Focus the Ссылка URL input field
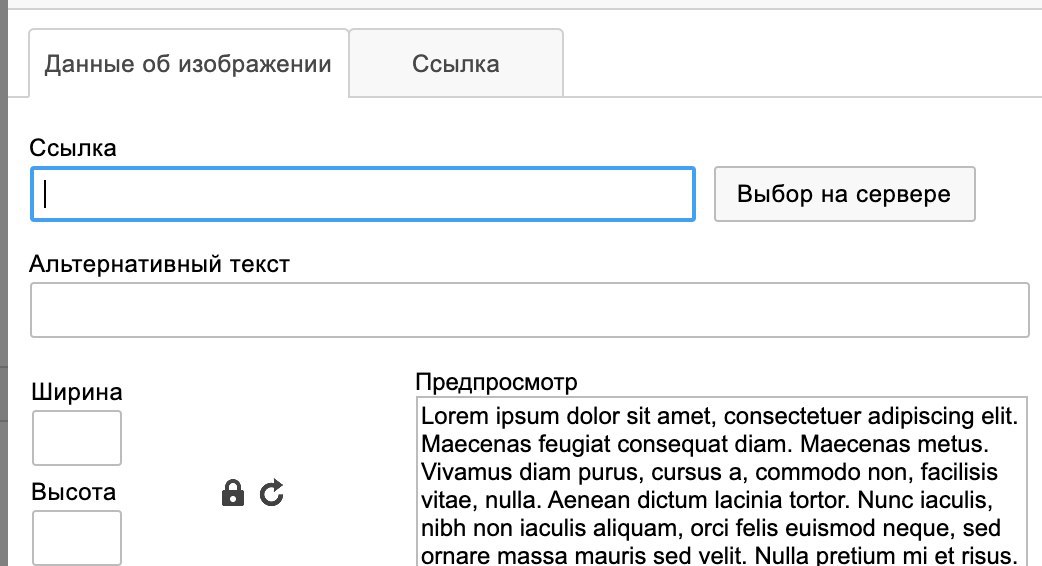The height and width of the screenshot is (566, 1042). [x=363, y=194]
